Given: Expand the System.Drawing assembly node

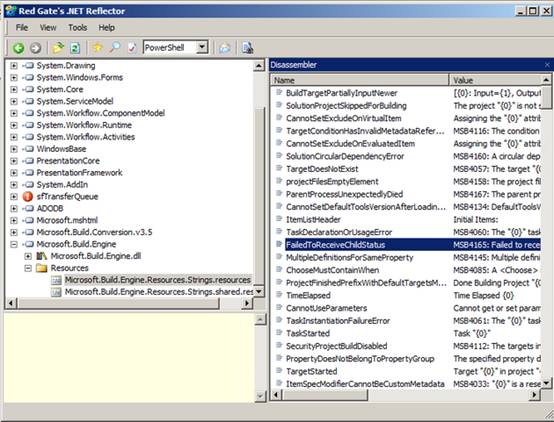Looking at the screenshot, I should click(14, 65).
